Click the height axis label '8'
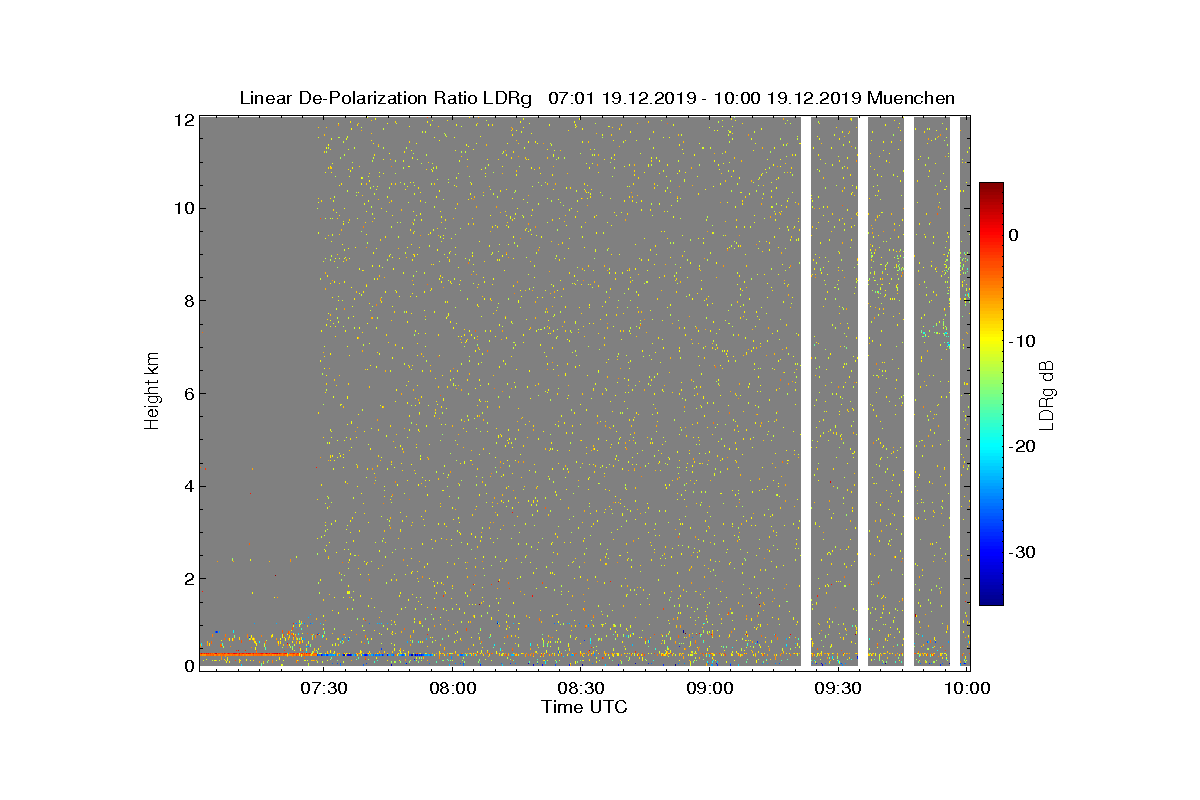 [188, 300]
